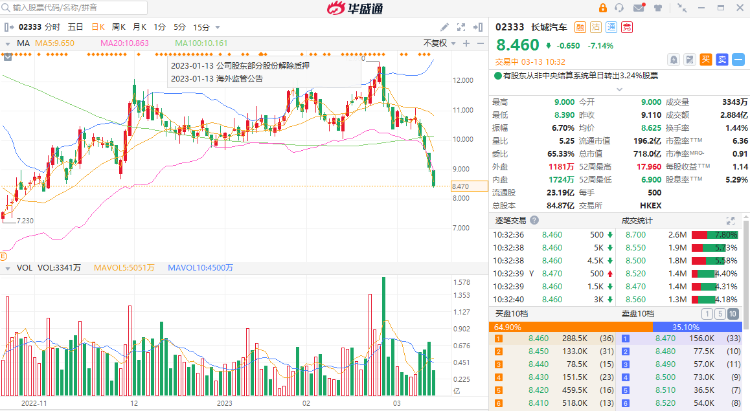Expand the VOL indicator dropdown
This screenshot has width=750, height=411.
(8, 268)
